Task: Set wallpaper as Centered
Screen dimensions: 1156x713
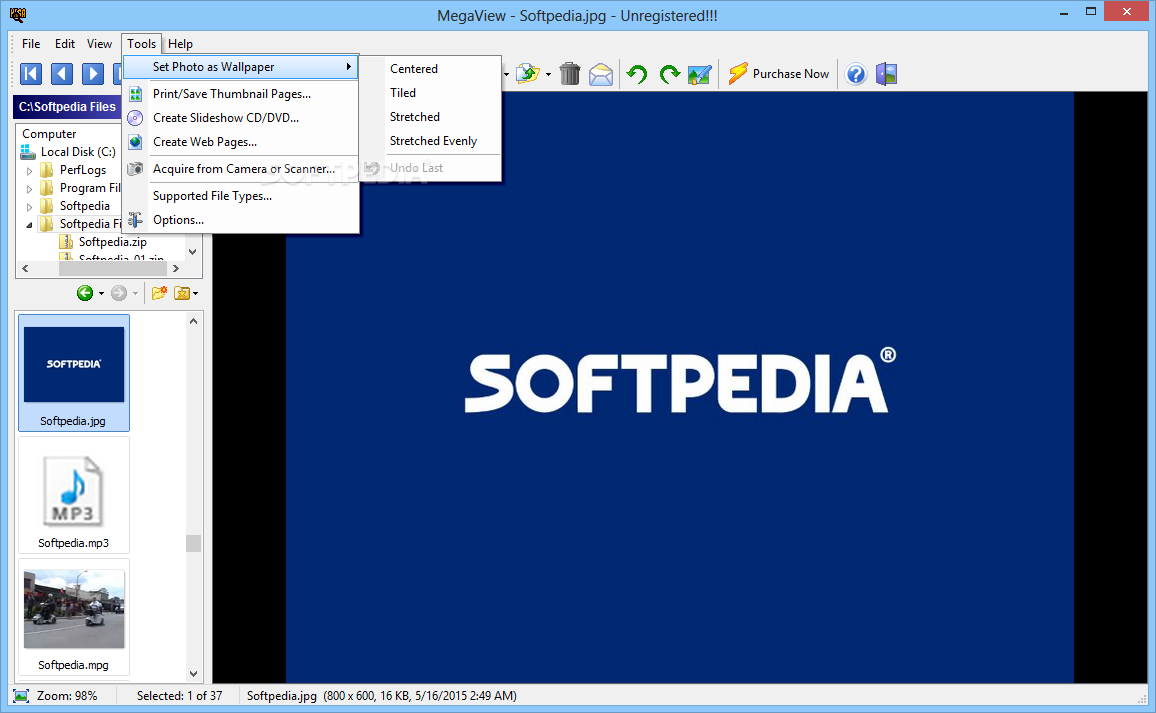Action: click(431, 69)
